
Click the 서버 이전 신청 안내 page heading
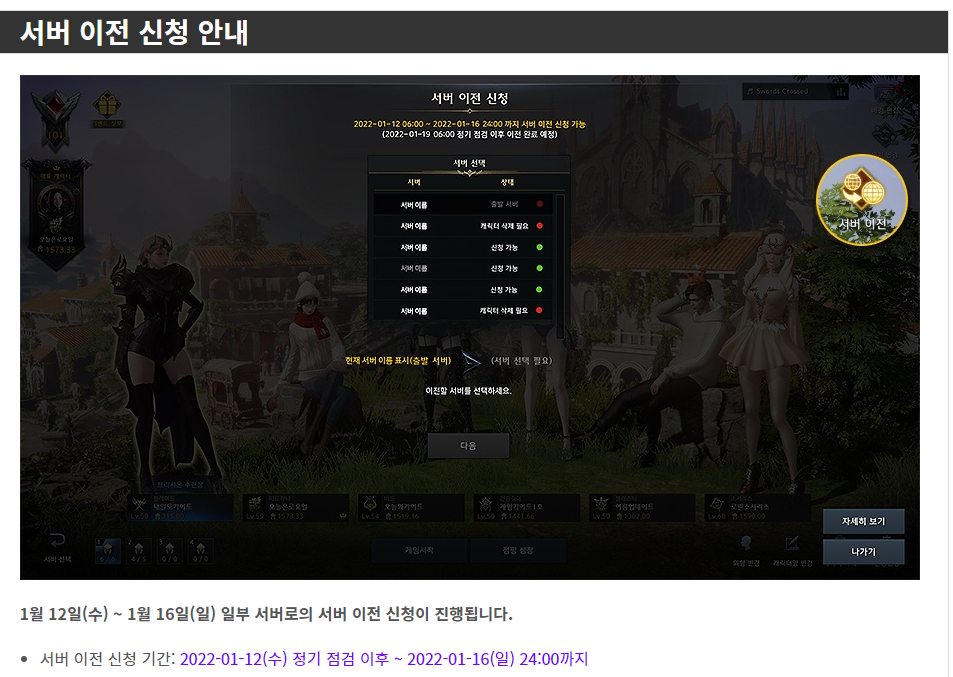(134, 32)
